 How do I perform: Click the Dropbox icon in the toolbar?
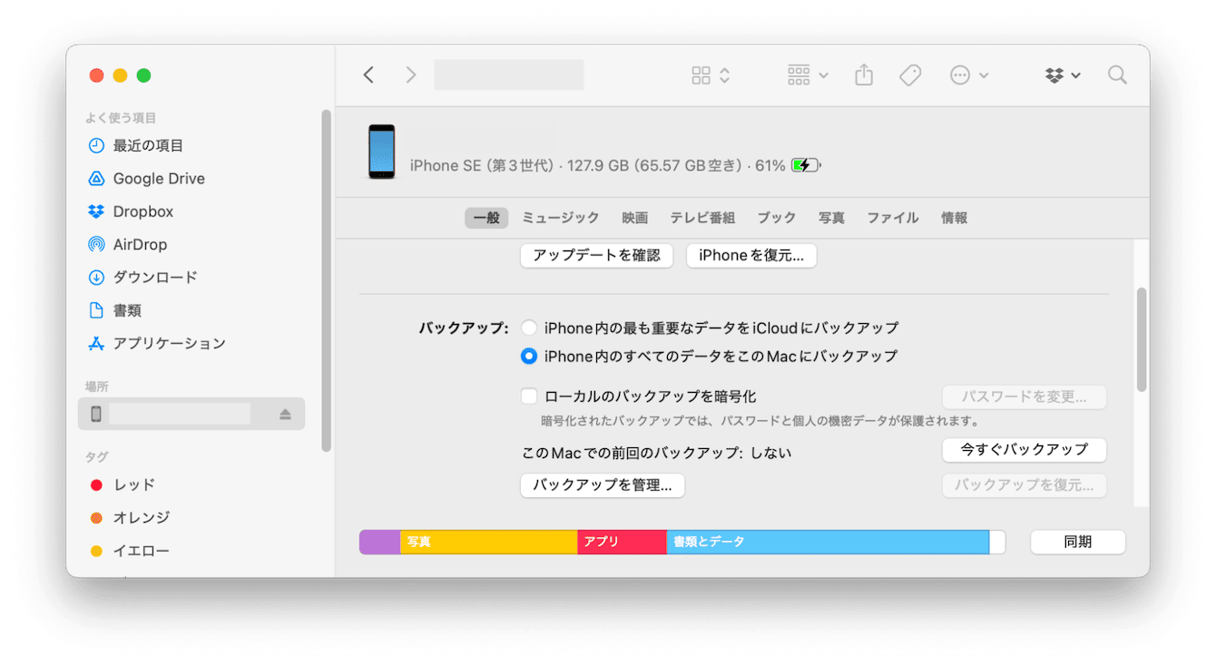pyautogui.click(x=1055, y=74)
